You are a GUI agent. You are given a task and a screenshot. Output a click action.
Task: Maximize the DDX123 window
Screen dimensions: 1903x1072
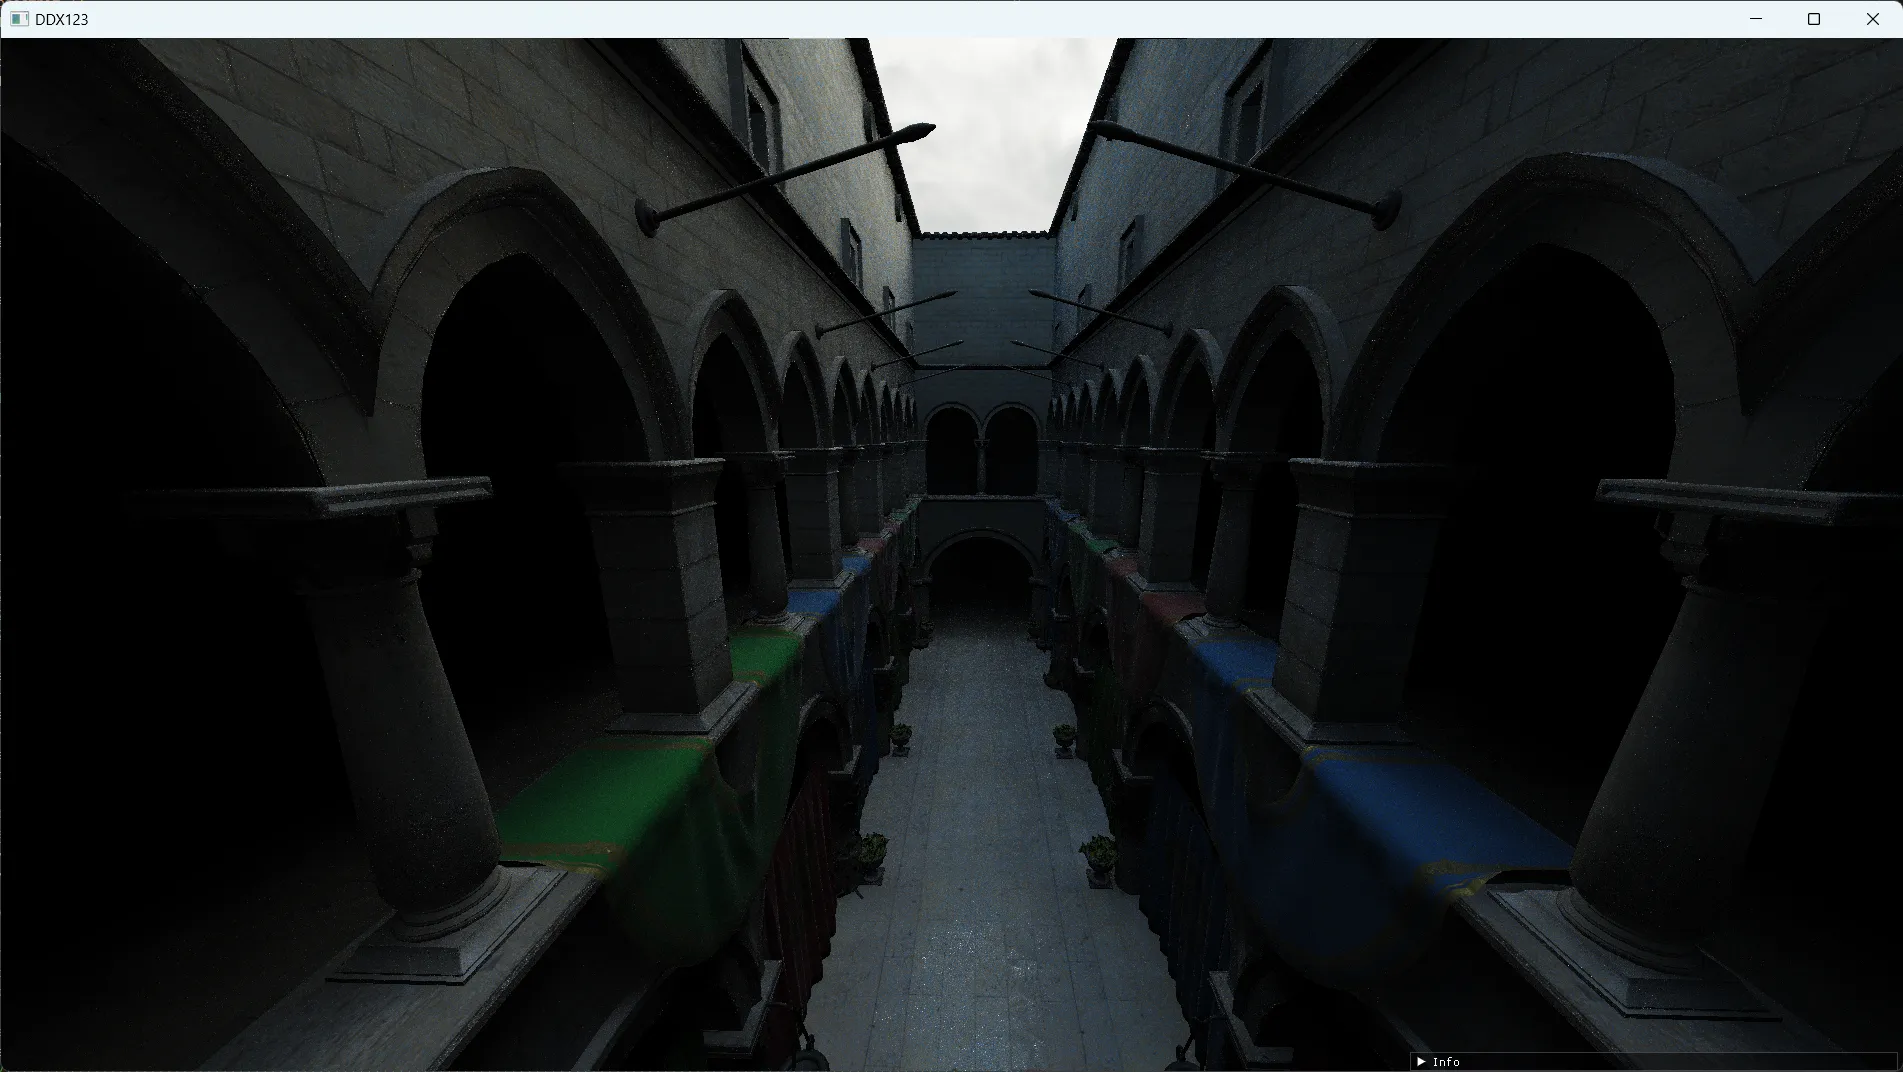1814,19
